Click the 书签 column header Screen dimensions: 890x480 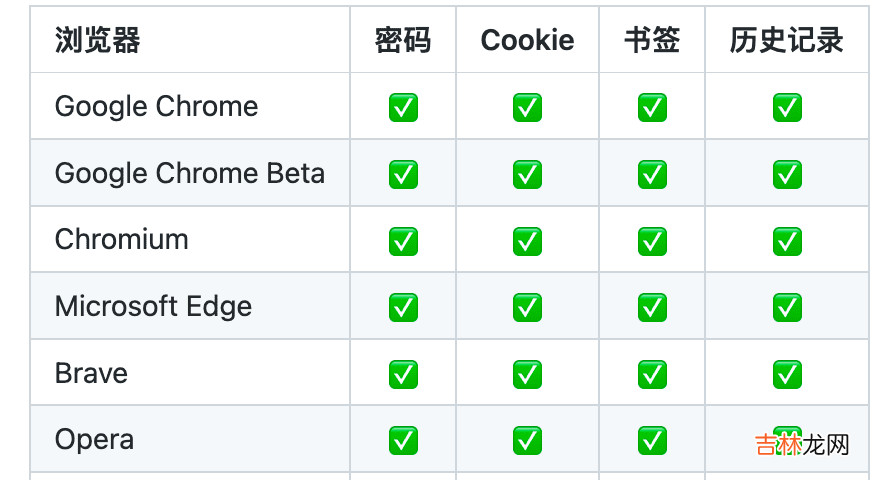pos(652,40)
